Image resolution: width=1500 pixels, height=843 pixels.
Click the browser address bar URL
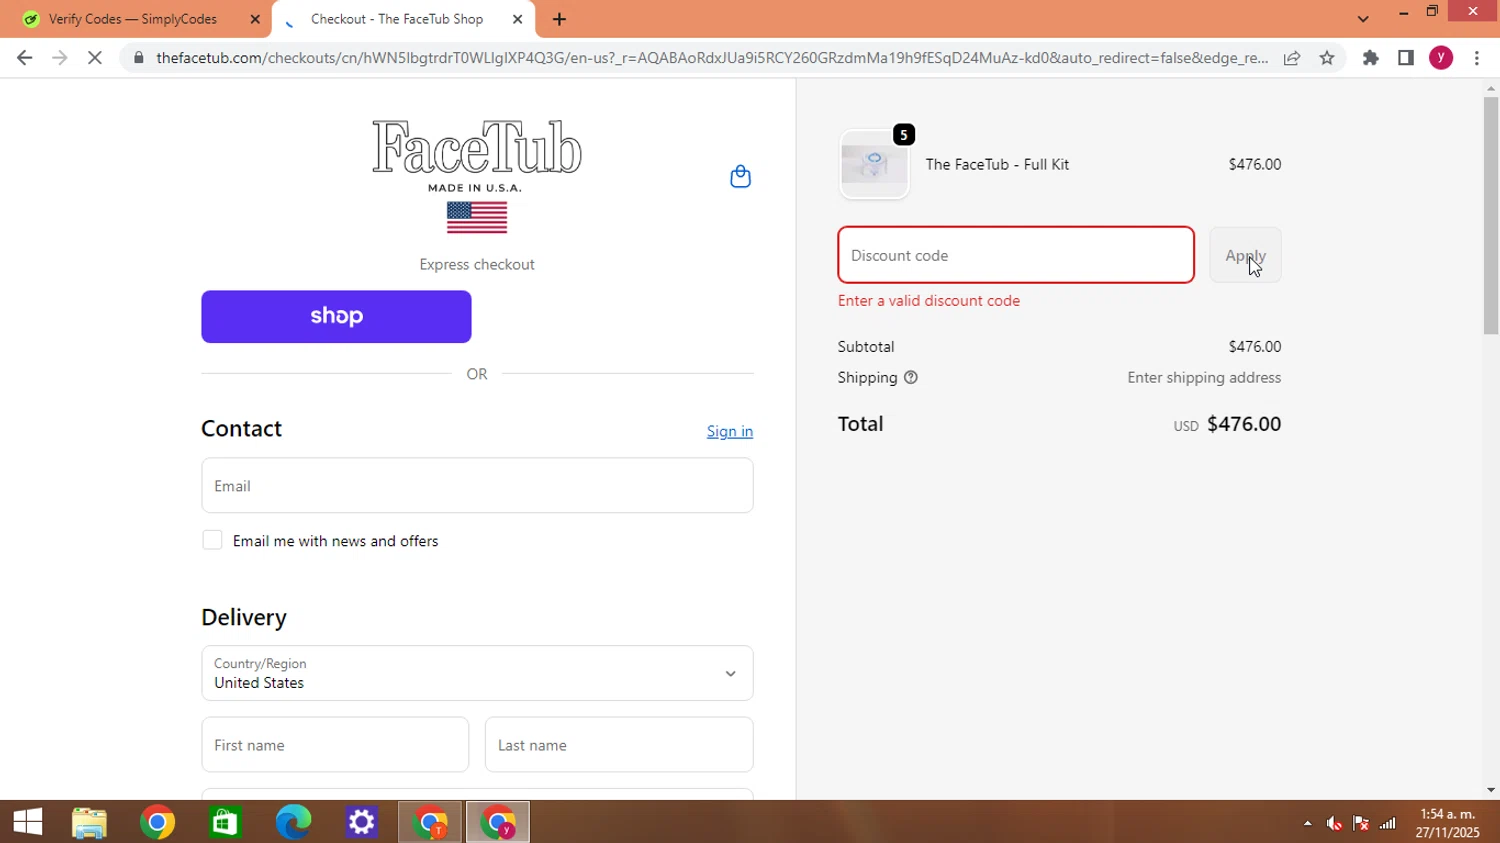click(712, 58)
